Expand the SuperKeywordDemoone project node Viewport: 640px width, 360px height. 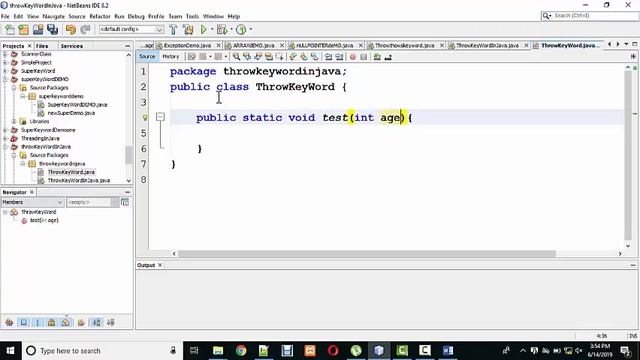click(x=5, y=130)
